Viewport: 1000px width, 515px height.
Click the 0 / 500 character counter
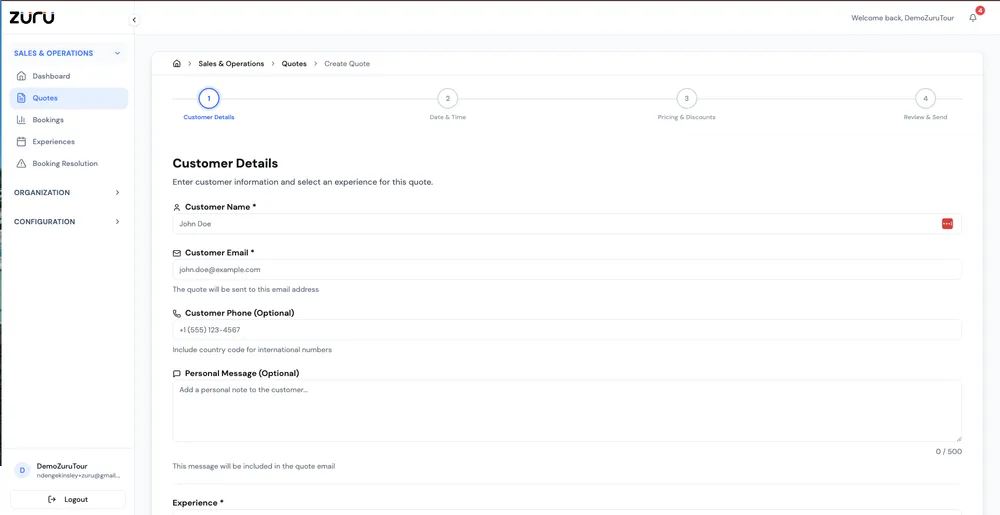tap(949, 452)
